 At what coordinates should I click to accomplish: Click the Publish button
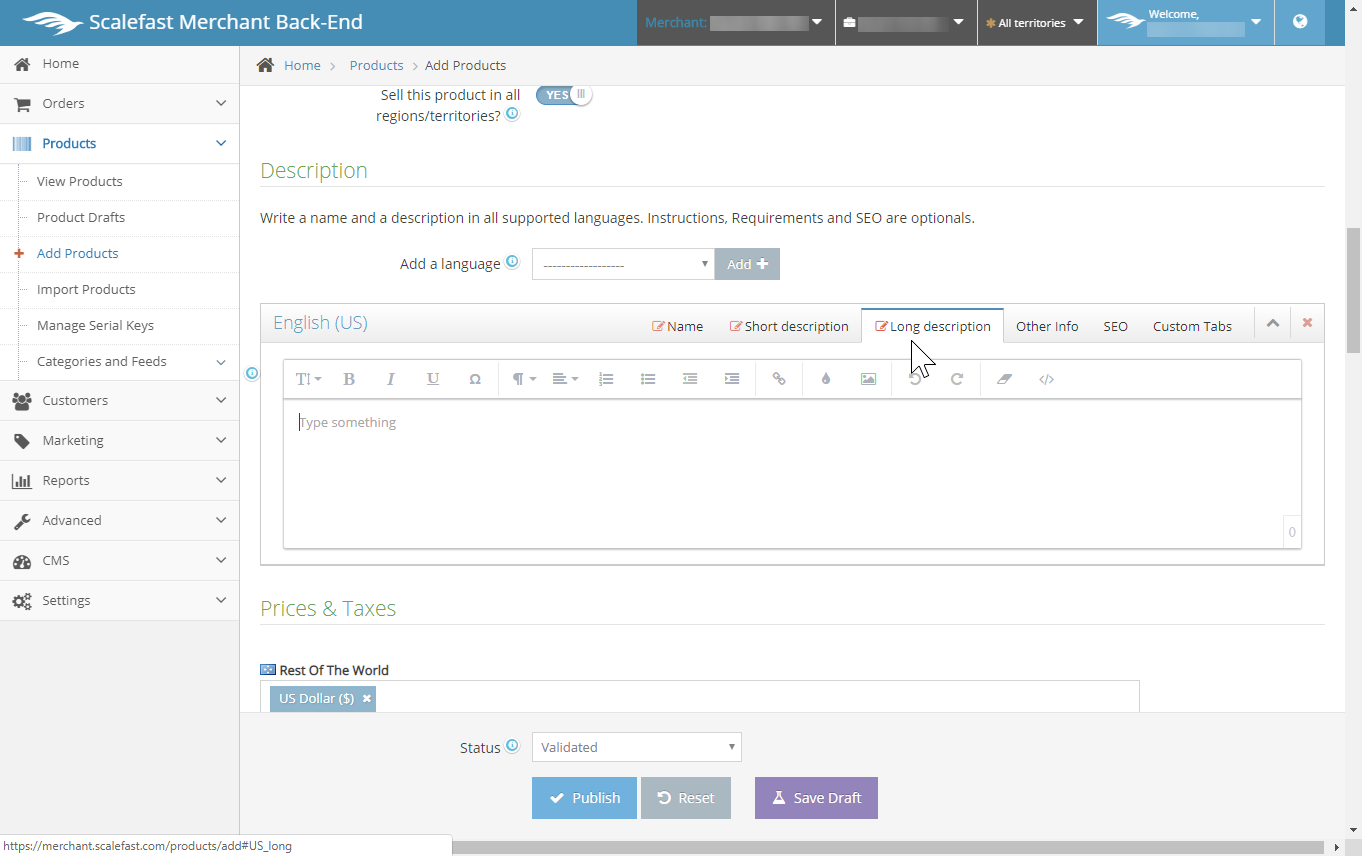tap(584, 798)
